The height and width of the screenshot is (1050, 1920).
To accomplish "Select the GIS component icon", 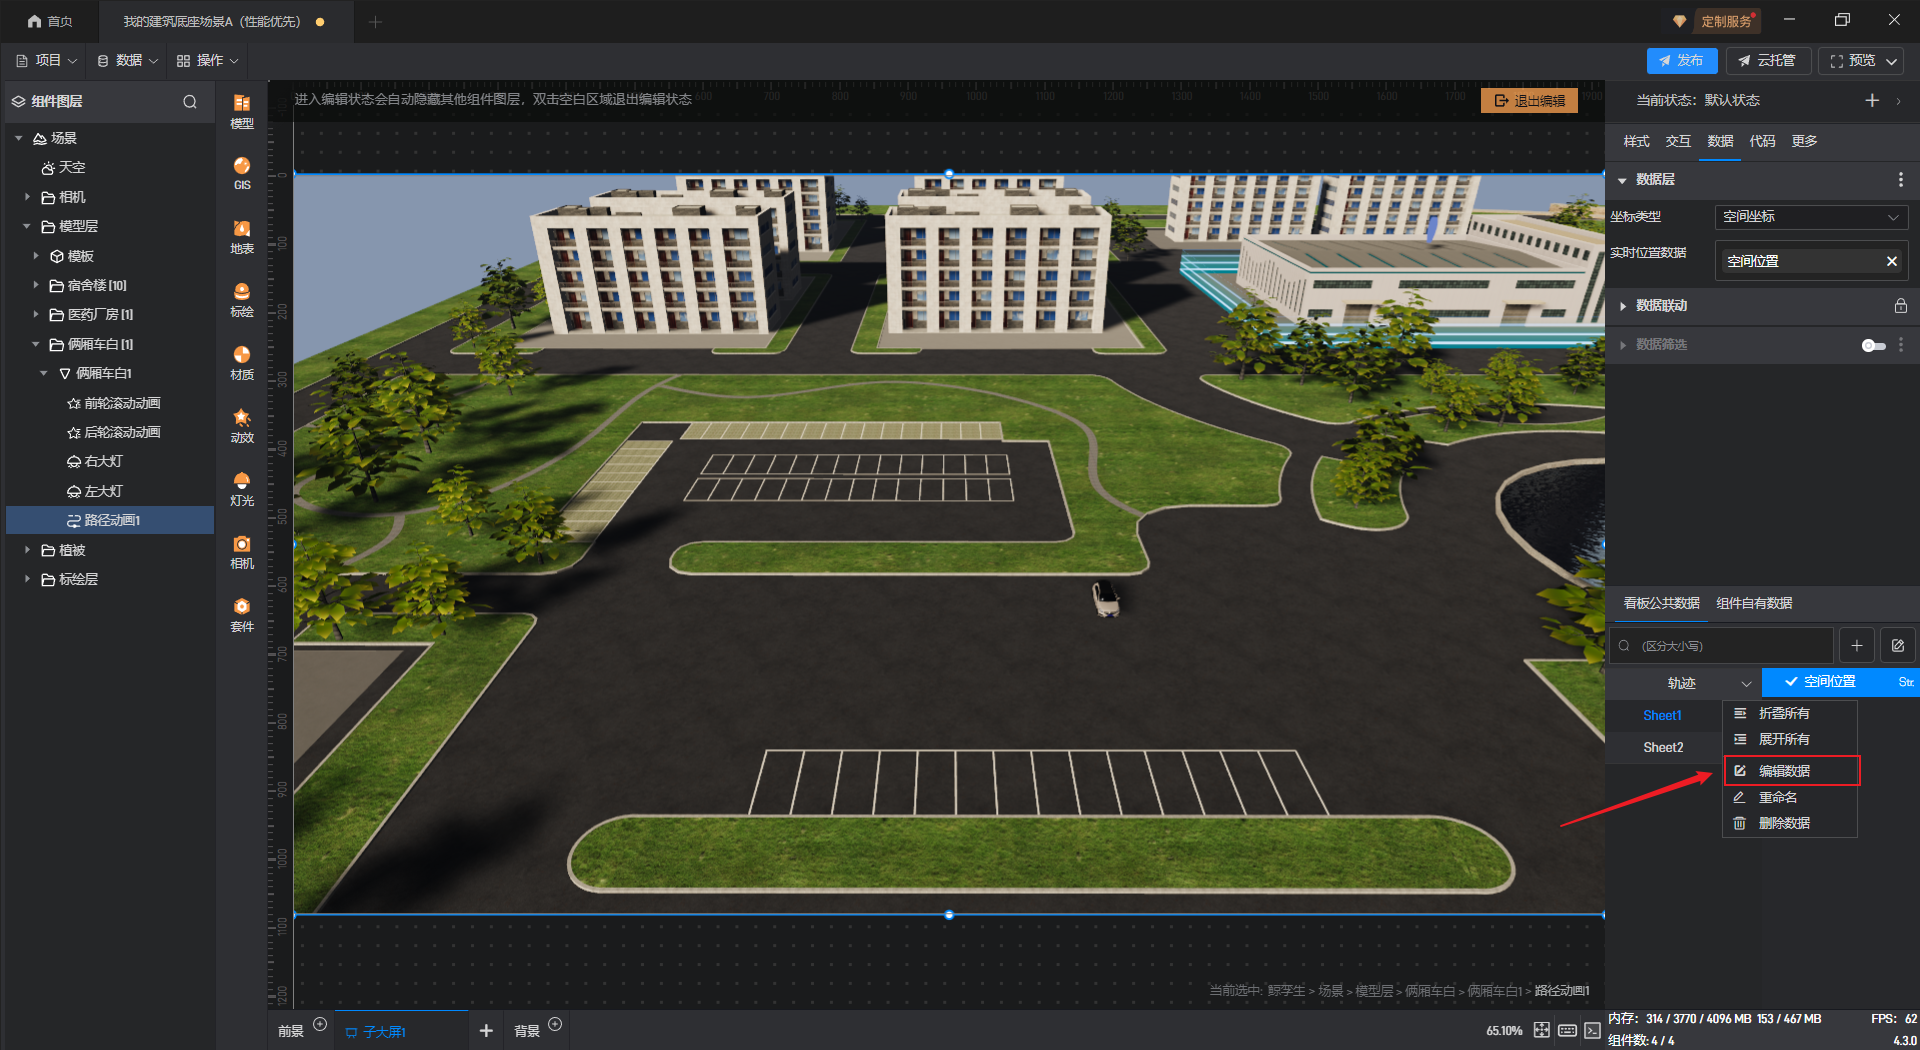I will [x=241, y=172].
